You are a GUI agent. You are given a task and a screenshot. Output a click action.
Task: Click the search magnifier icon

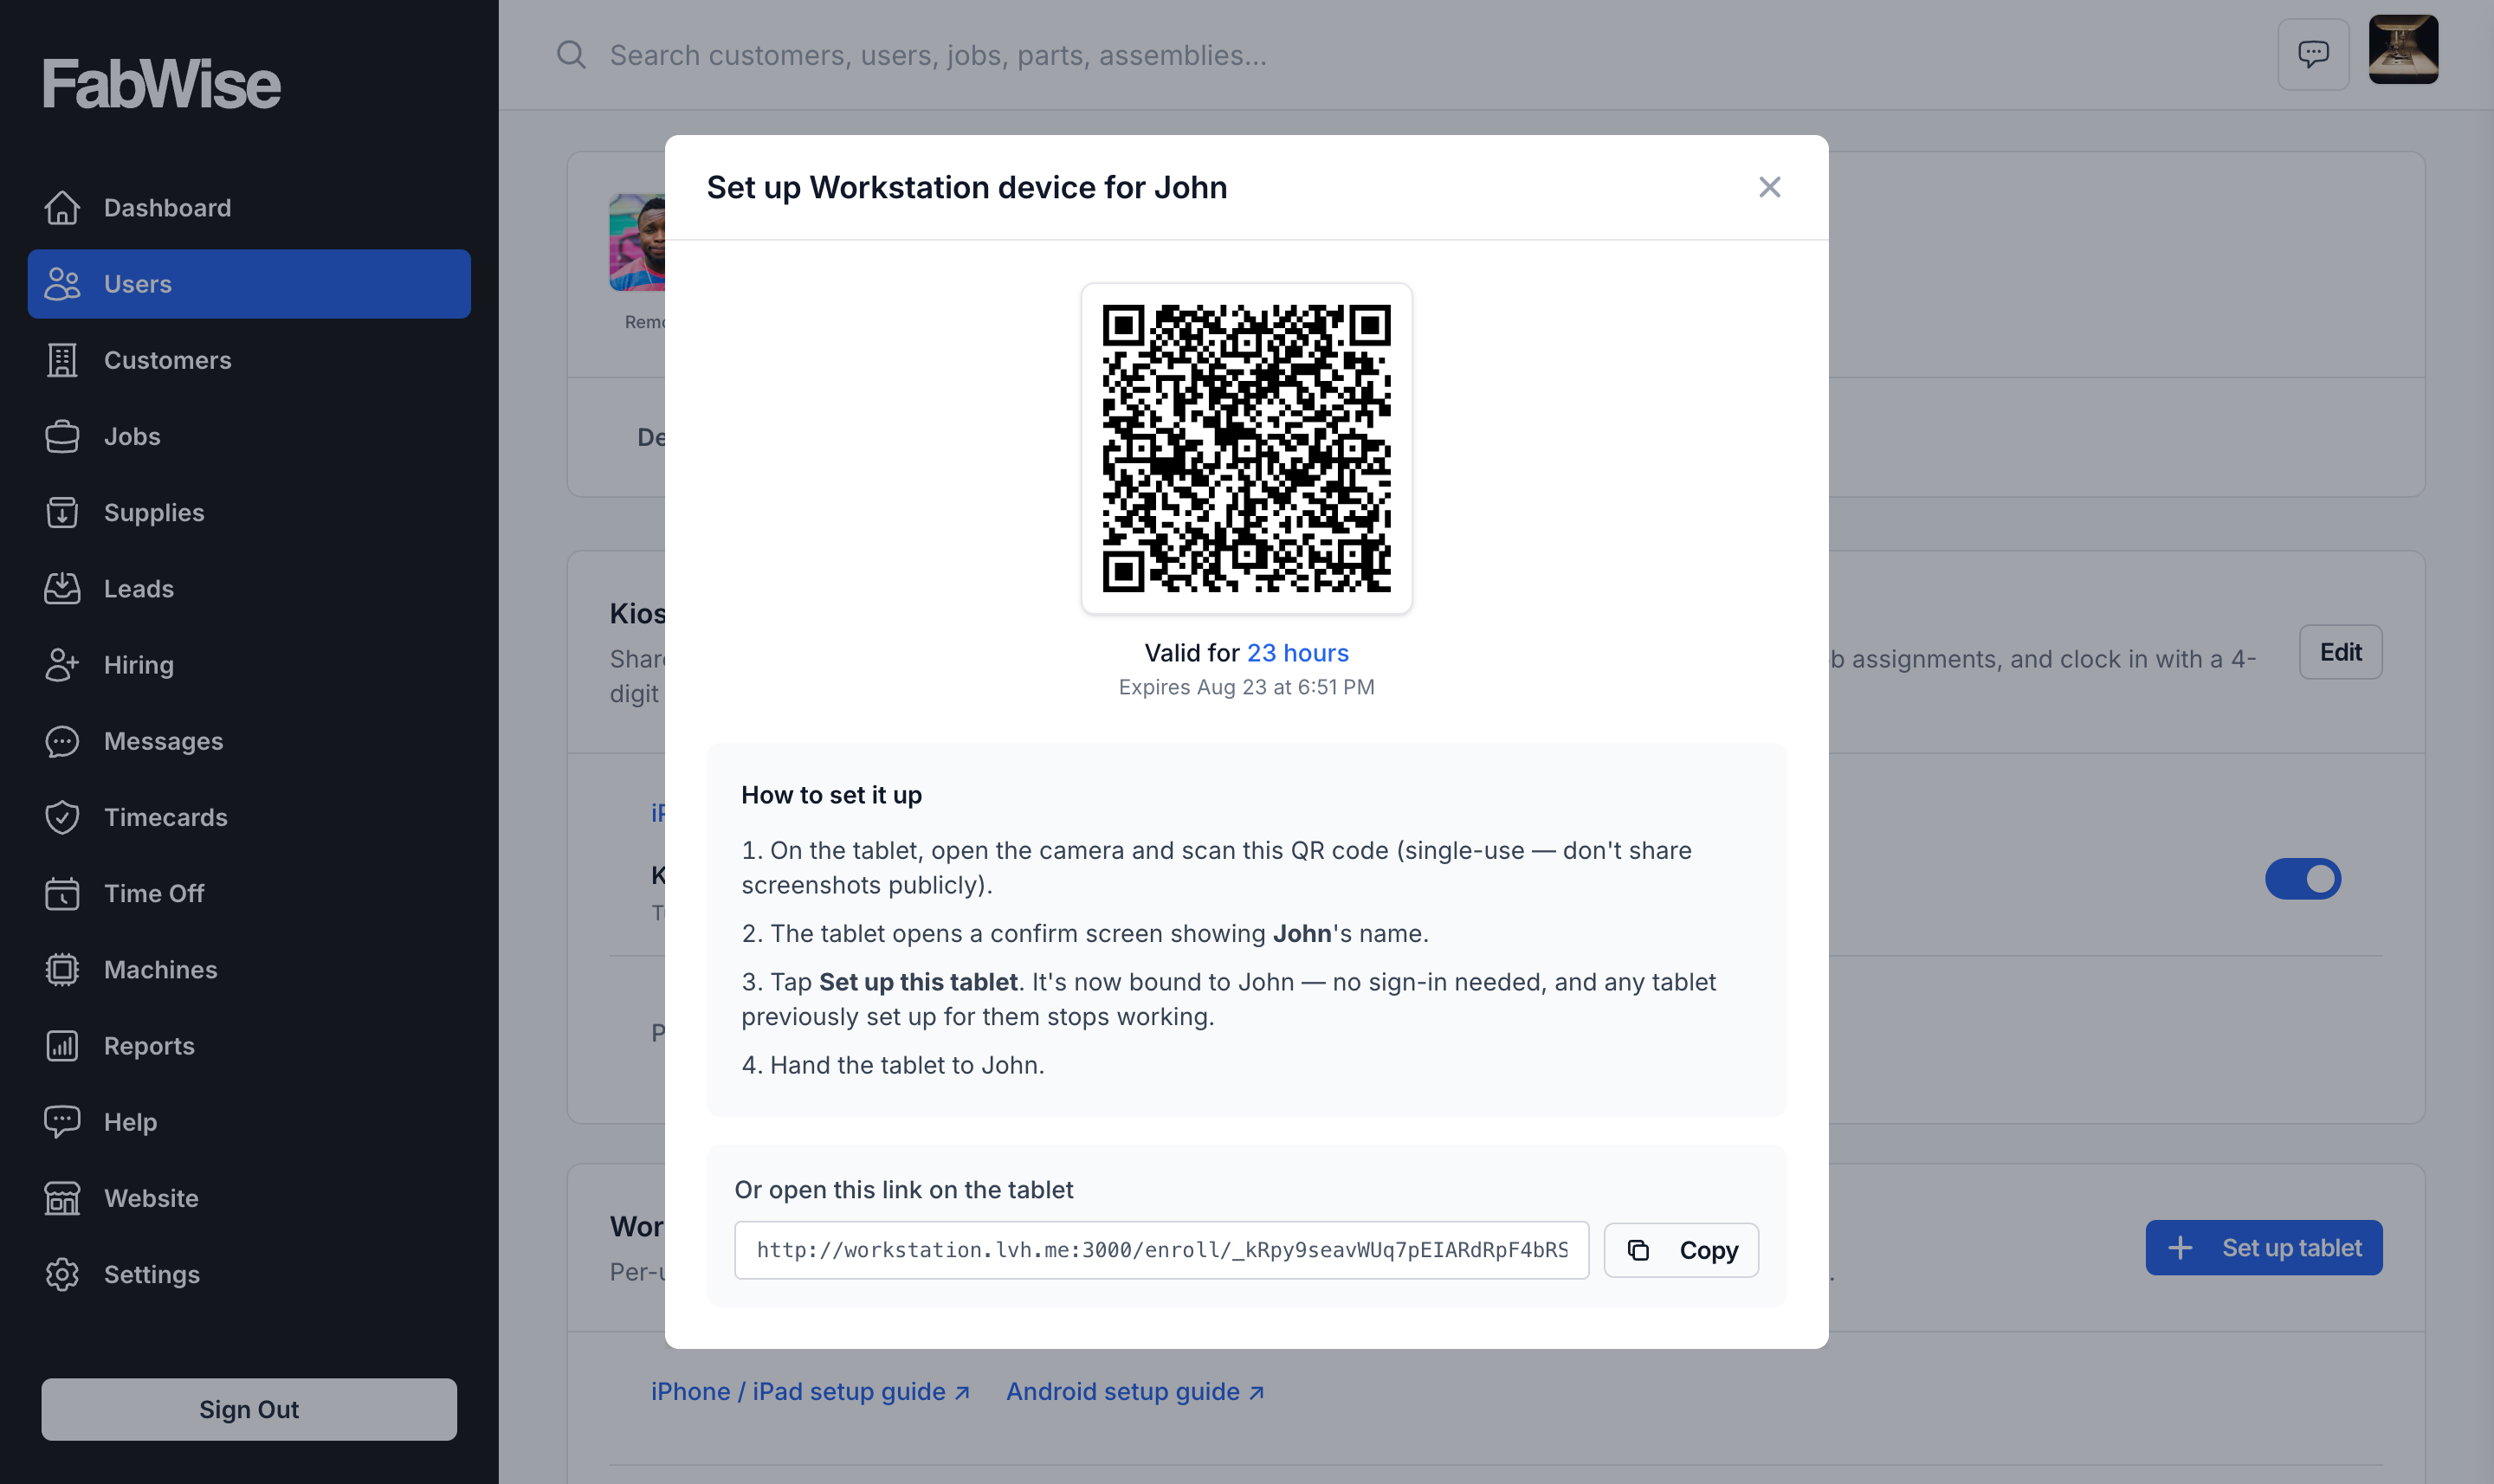click(x=571, y=54)
